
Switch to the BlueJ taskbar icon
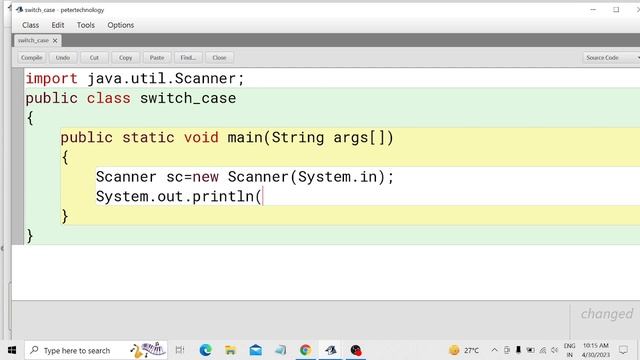pos(331,350)
